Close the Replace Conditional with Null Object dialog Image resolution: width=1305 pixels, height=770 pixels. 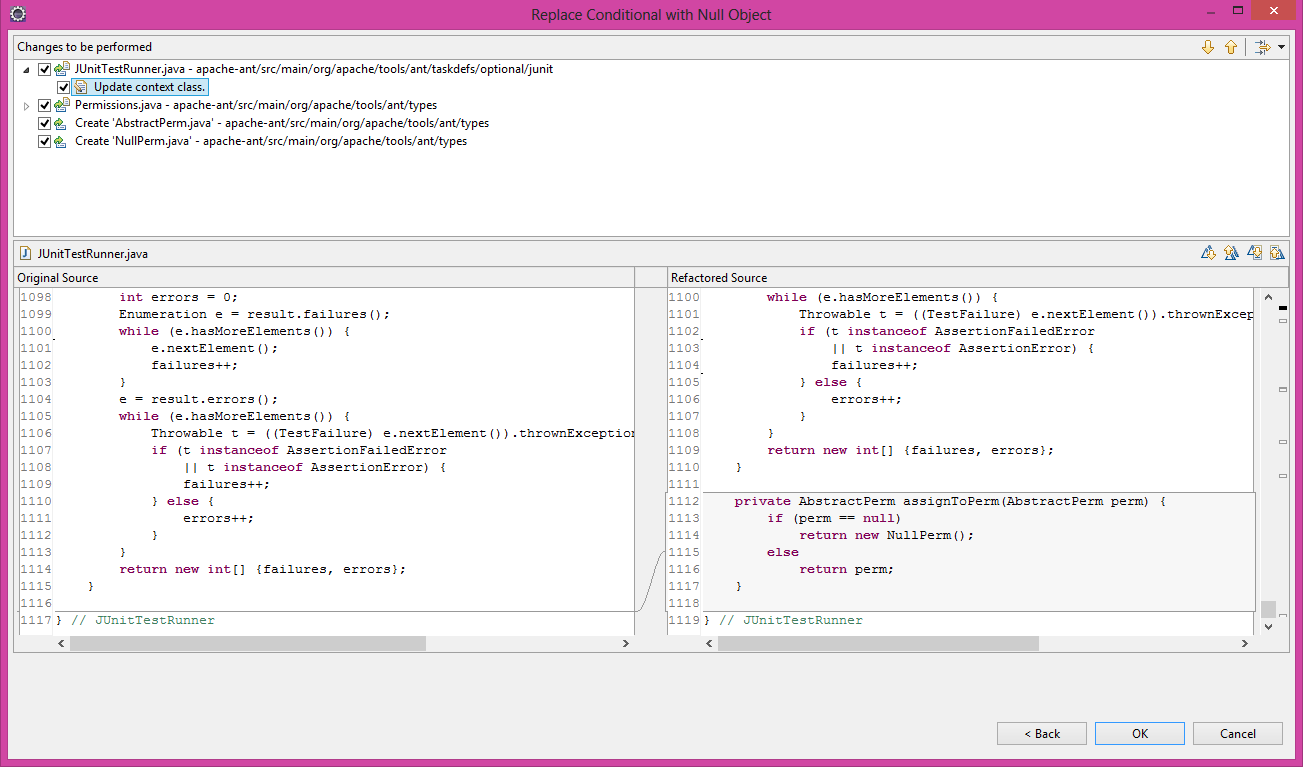(1274, 11)
